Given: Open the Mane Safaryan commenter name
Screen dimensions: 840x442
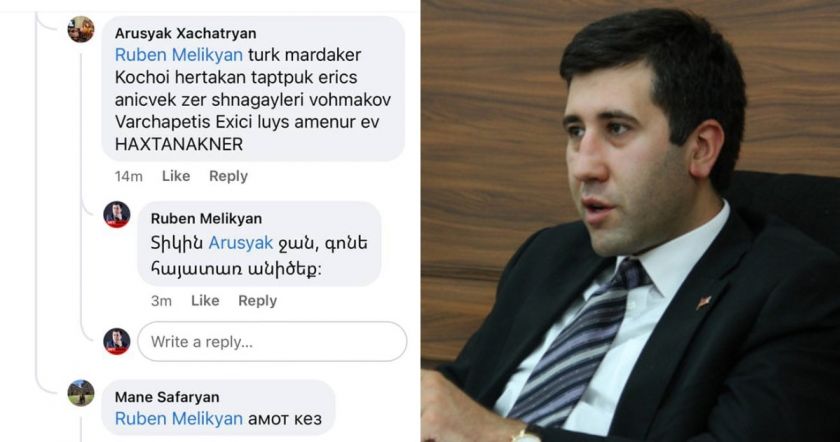Looking at the screenshot, I should click(x=167, y=397).
